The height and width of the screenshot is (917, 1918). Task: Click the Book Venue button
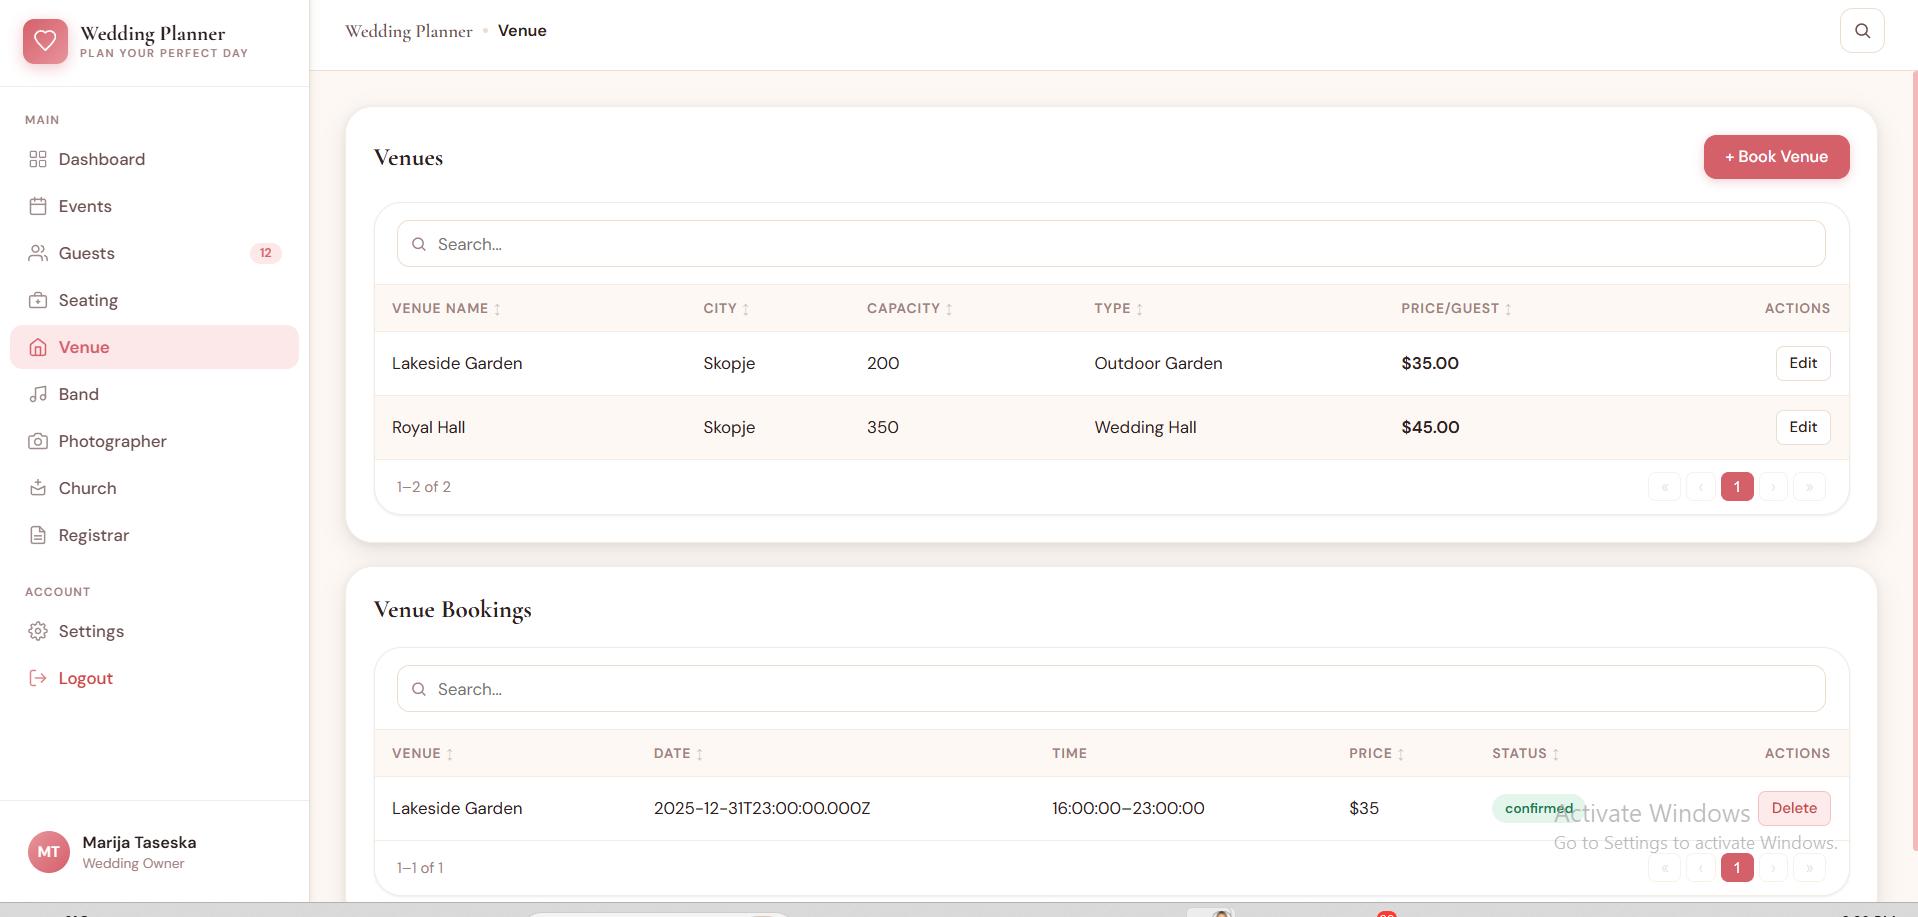pyautogui.click(x=1776, y=157)
